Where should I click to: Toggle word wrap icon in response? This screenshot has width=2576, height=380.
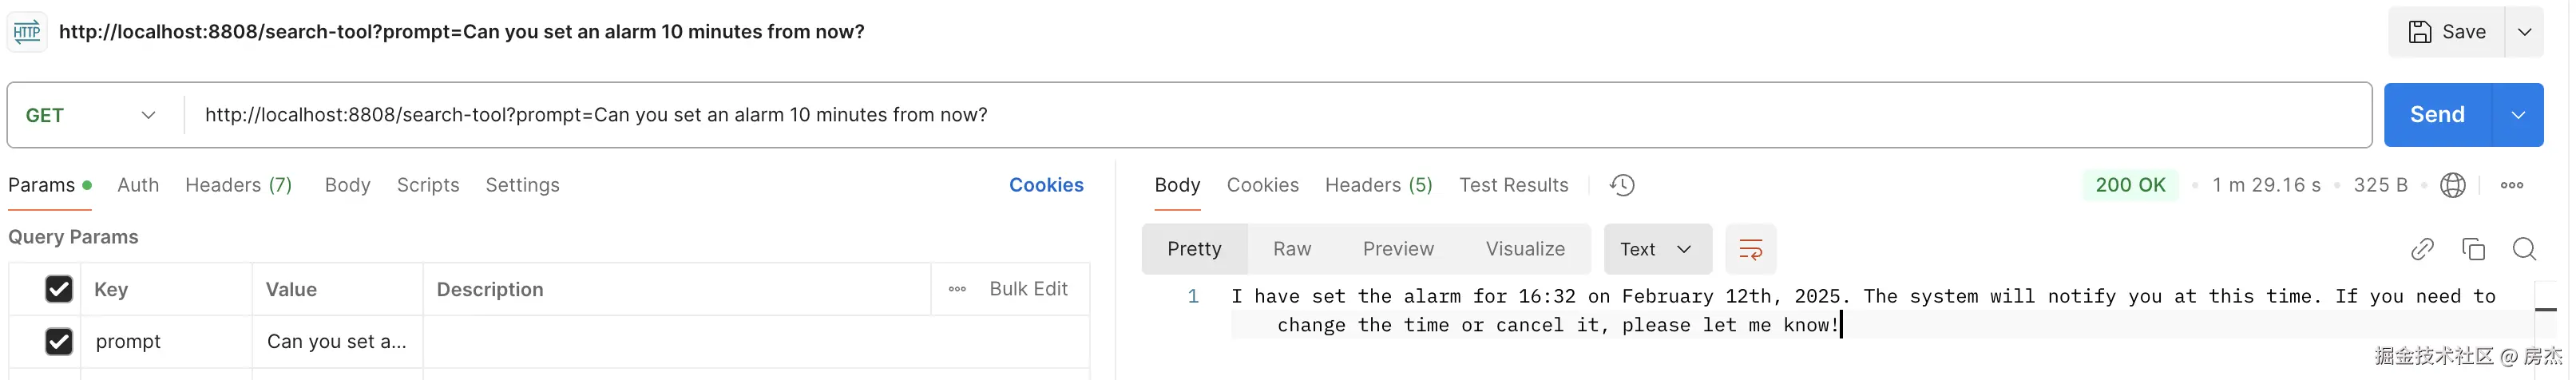coord(1750,249)
